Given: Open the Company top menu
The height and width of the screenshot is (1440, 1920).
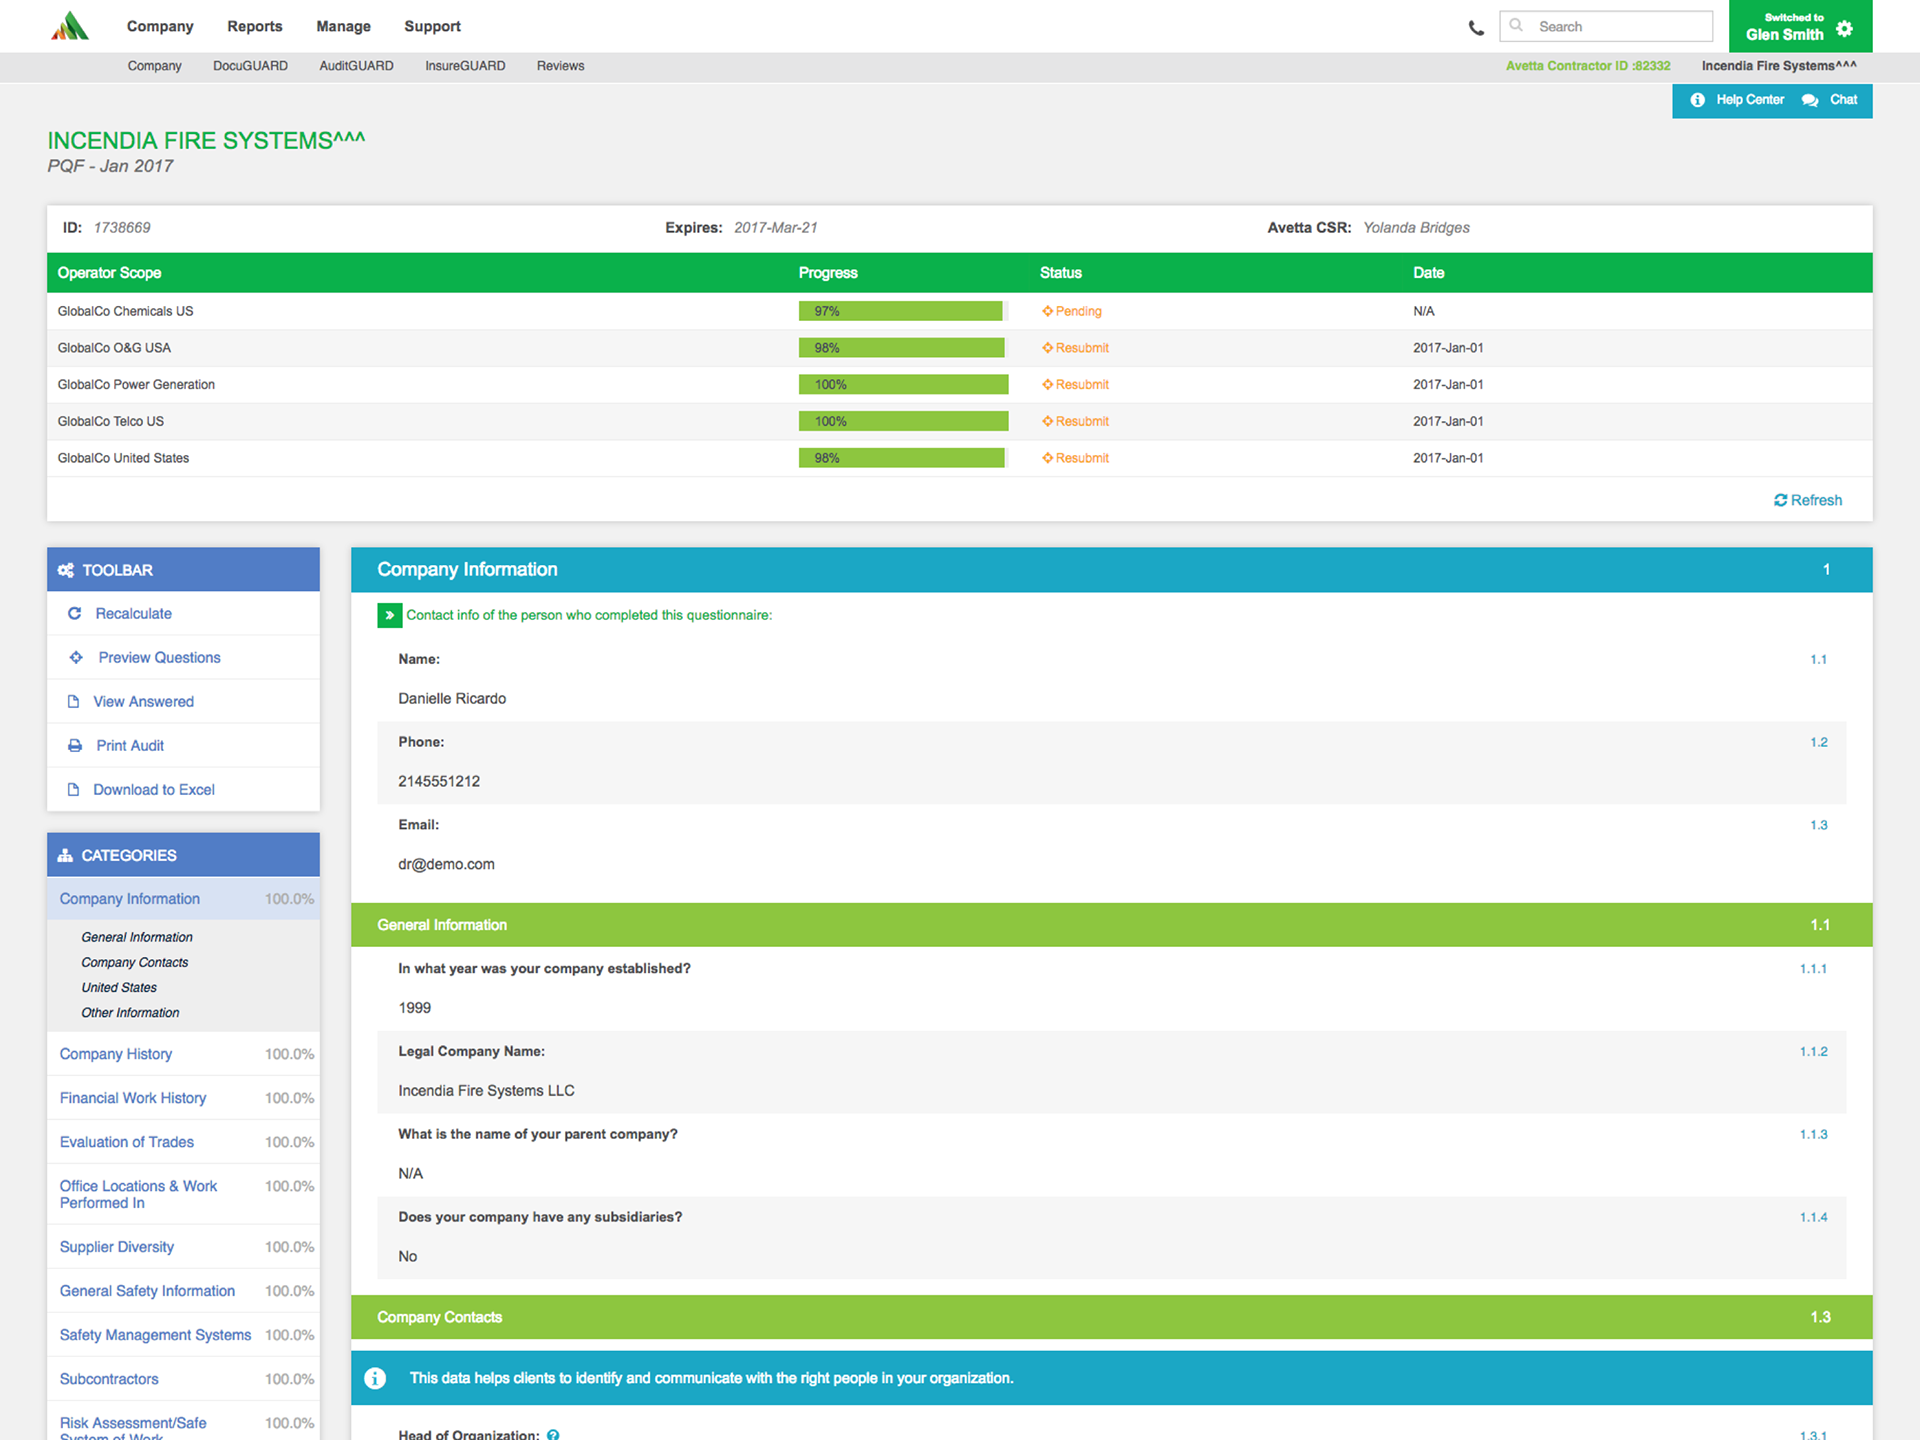Looking at the screenshot, I should click(x=160, y=26).
